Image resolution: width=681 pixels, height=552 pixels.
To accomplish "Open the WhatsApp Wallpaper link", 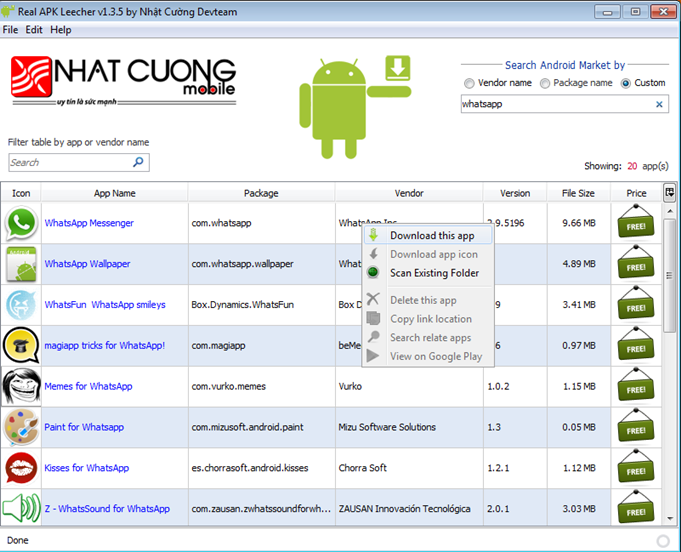I will click(x=87, y=264).
